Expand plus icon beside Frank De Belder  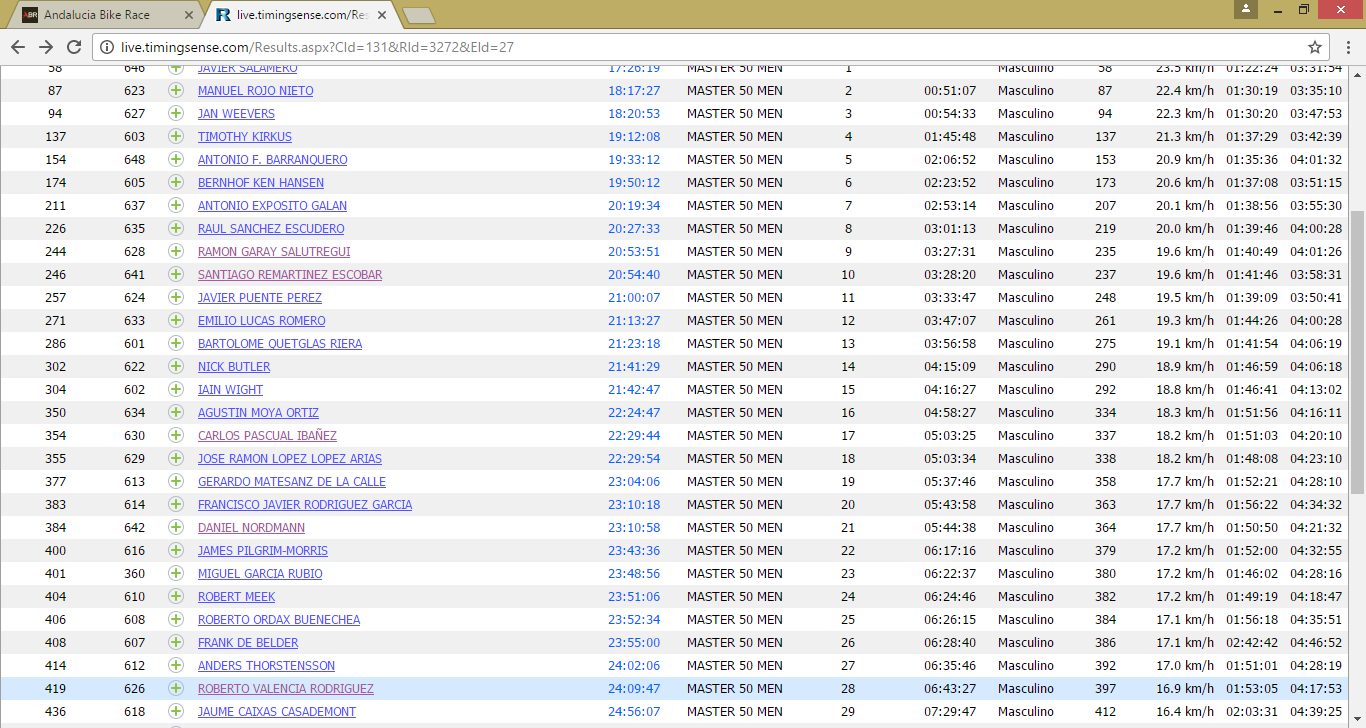pos(176,643)
